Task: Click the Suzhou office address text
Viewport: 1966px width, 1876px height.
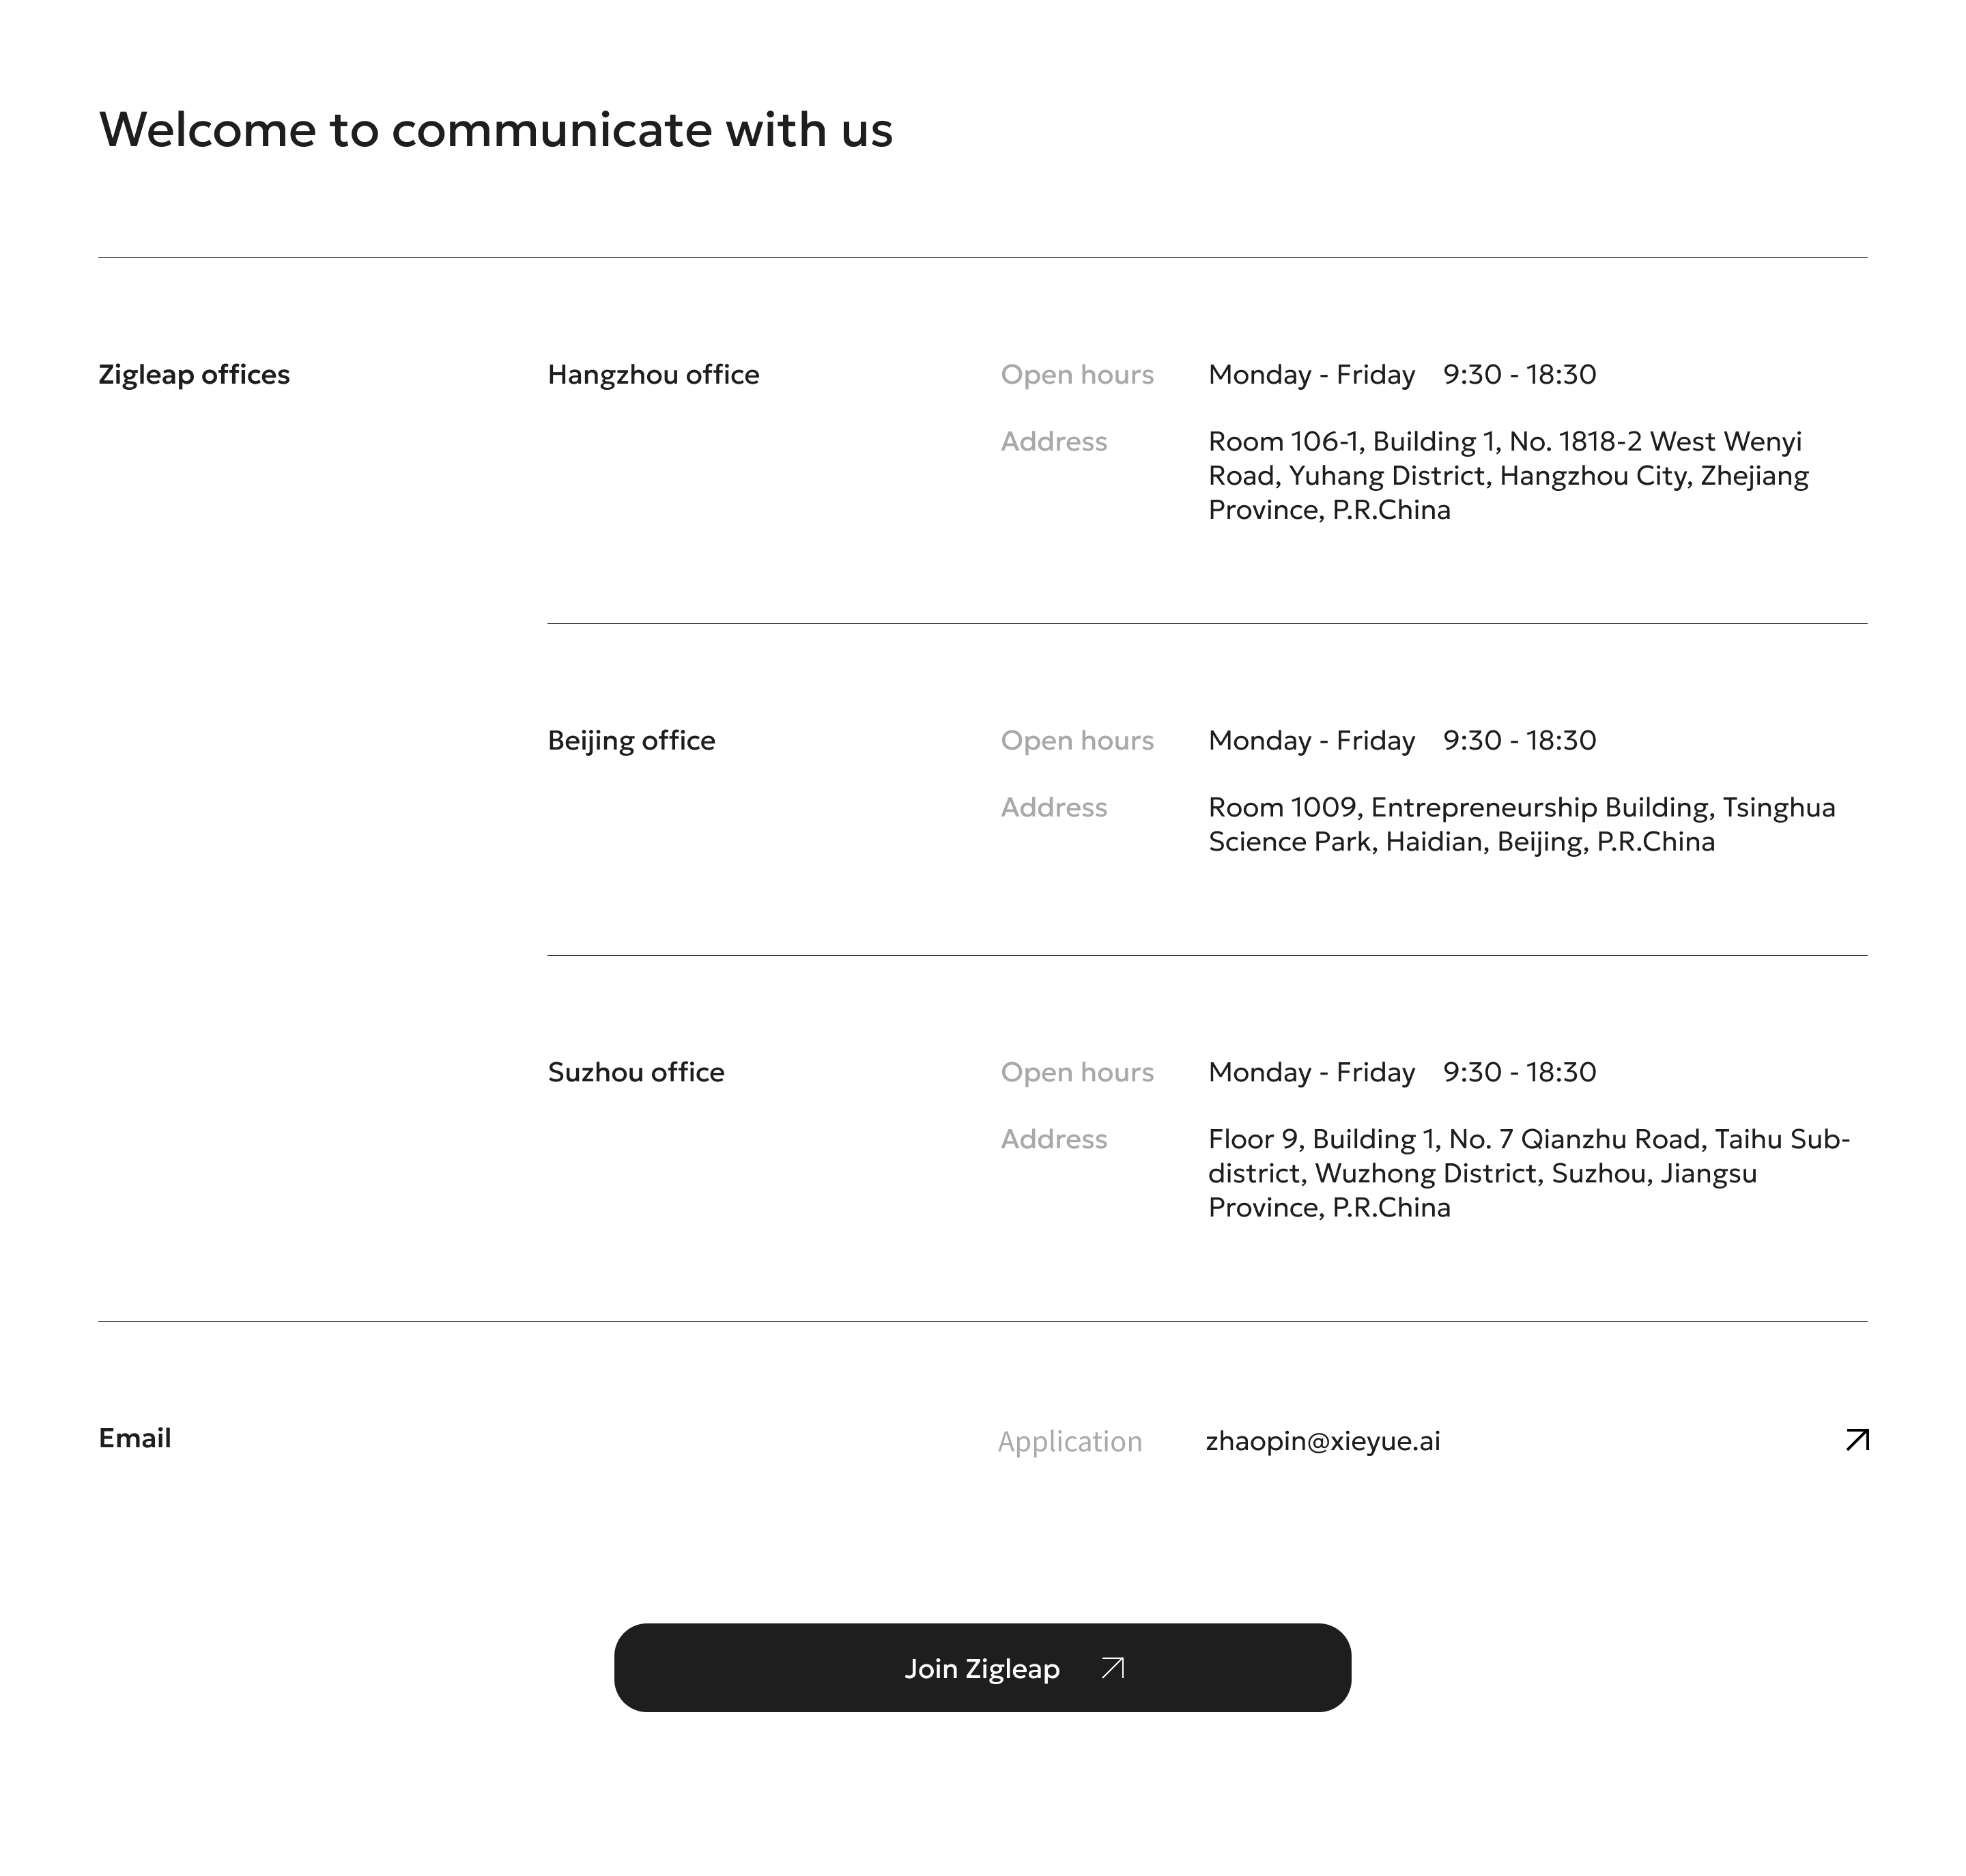Action: (1529, 1173)
